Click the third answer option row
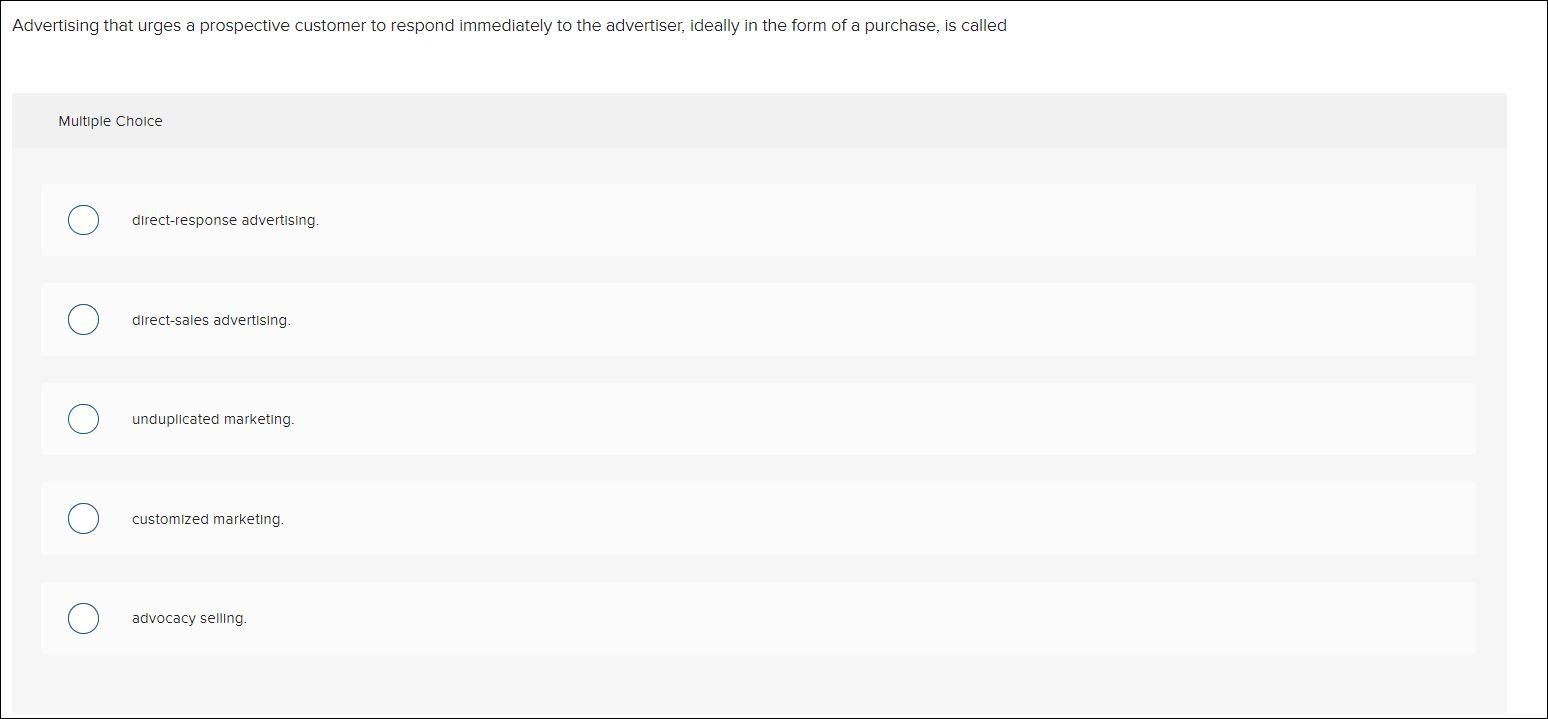Viewport: 1548px width, 719px height. (x=758, y=418)
